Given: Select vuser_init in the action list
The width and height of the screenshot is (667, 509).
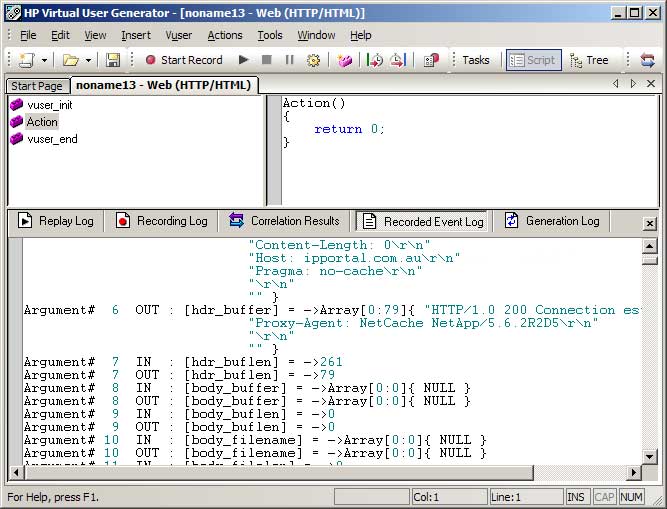Looking at the screenshot, I should (x=50, y=105).
